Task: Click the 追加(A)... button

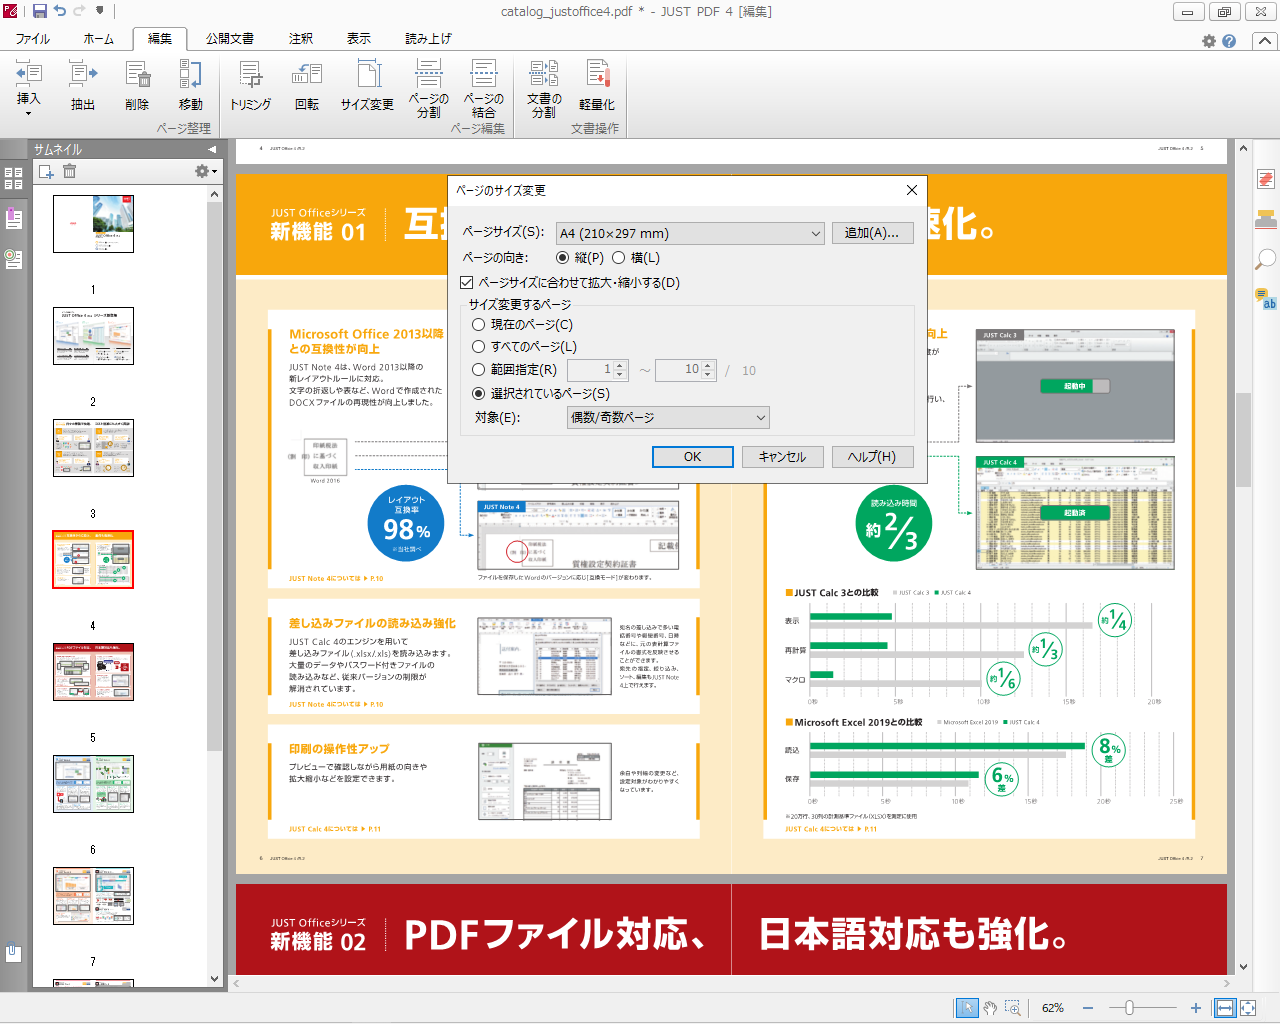Action: [x=872, y=233]
